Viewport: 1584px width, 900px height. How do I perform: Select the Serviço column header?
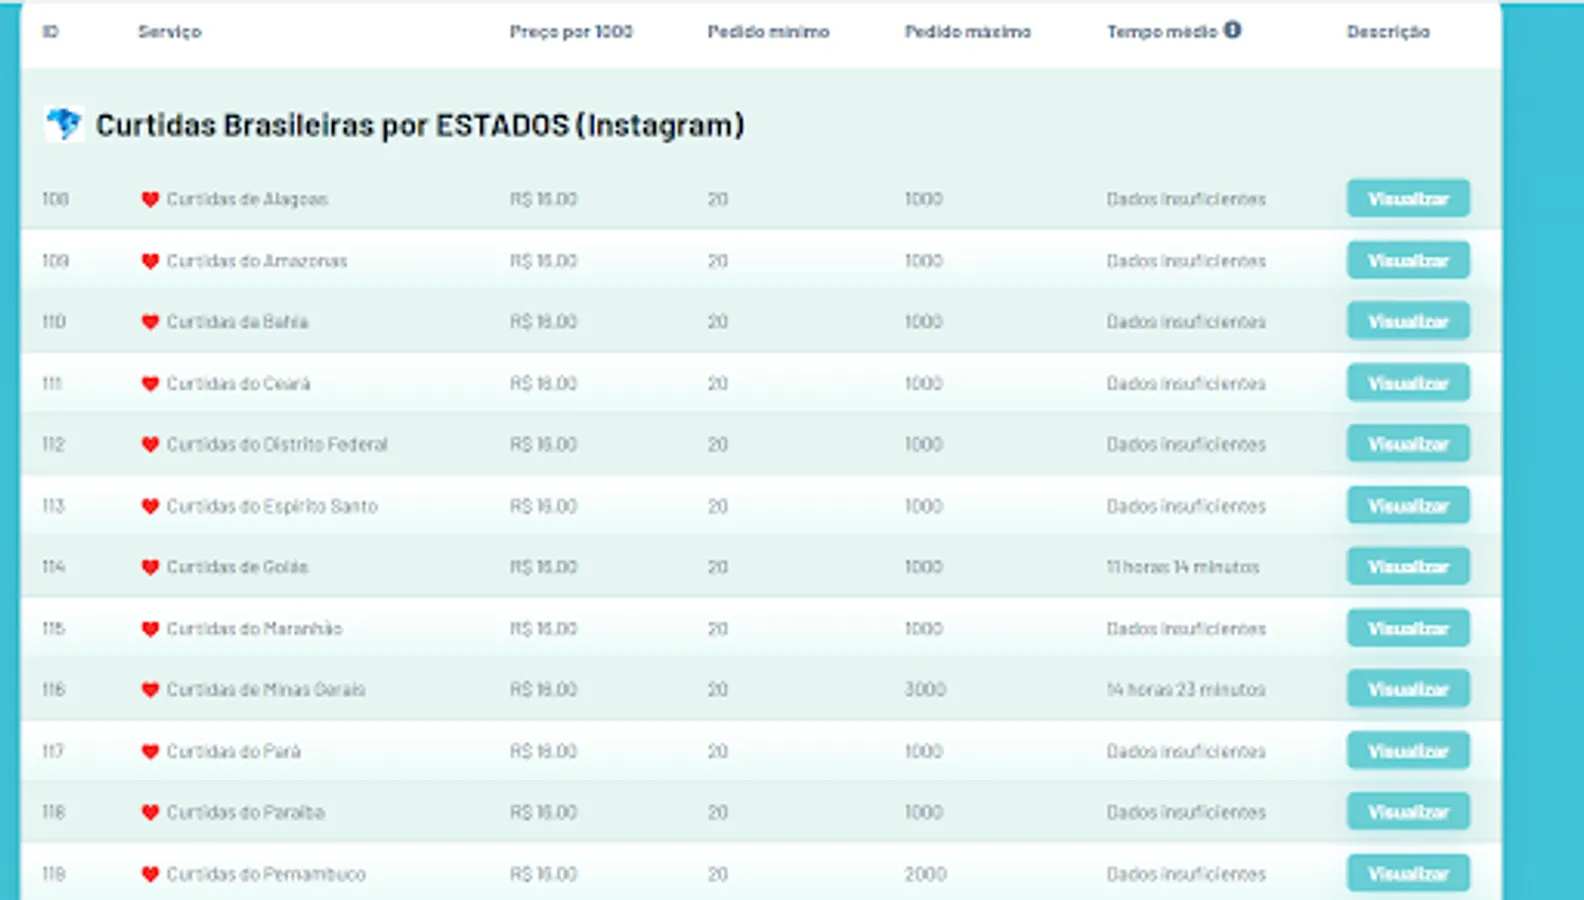[169, 32]
